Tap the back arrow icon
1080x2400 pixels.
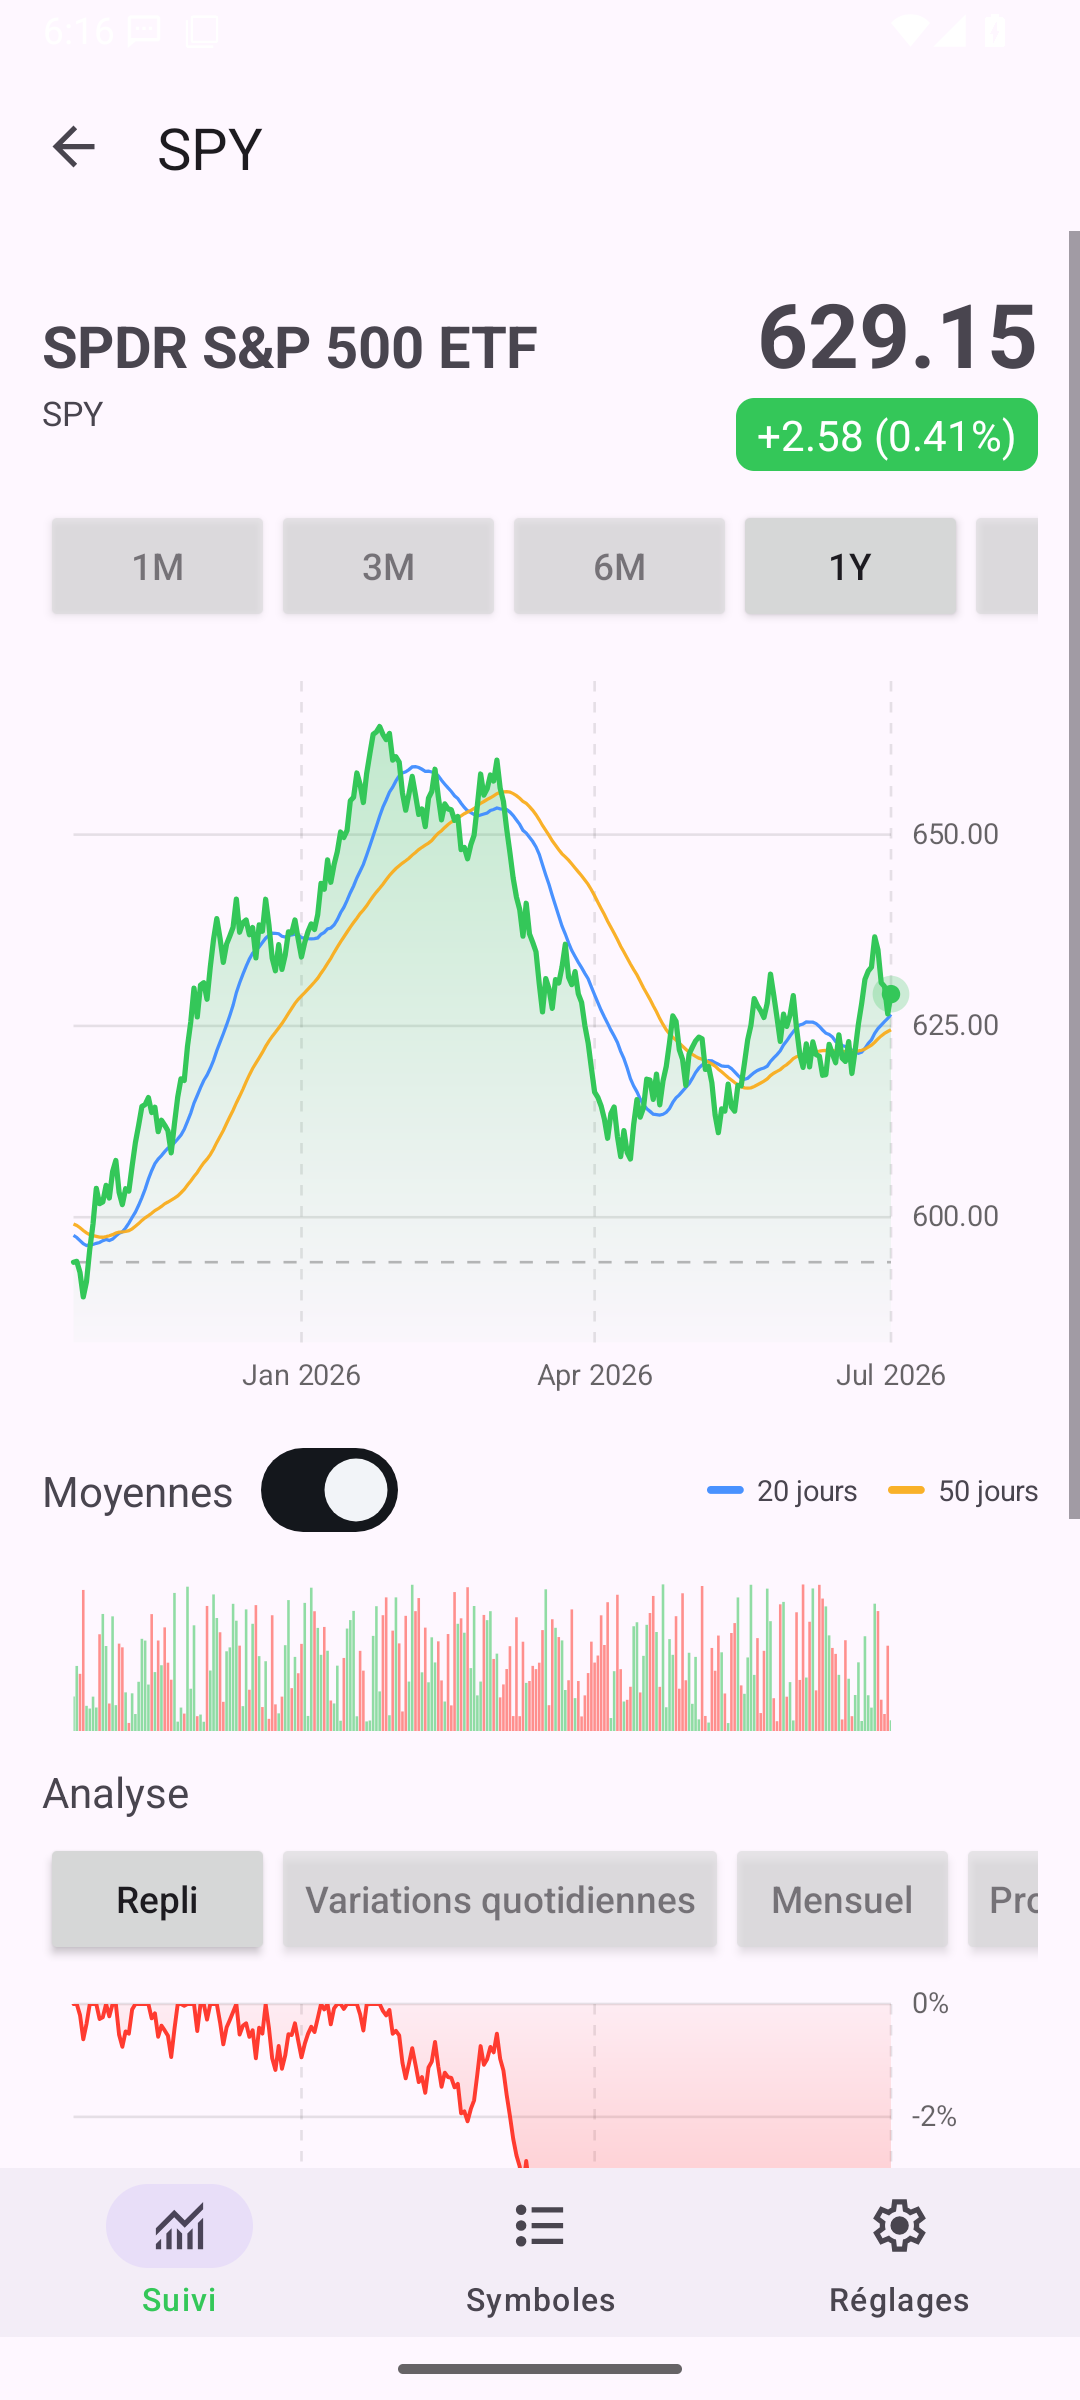click(73, 148)
